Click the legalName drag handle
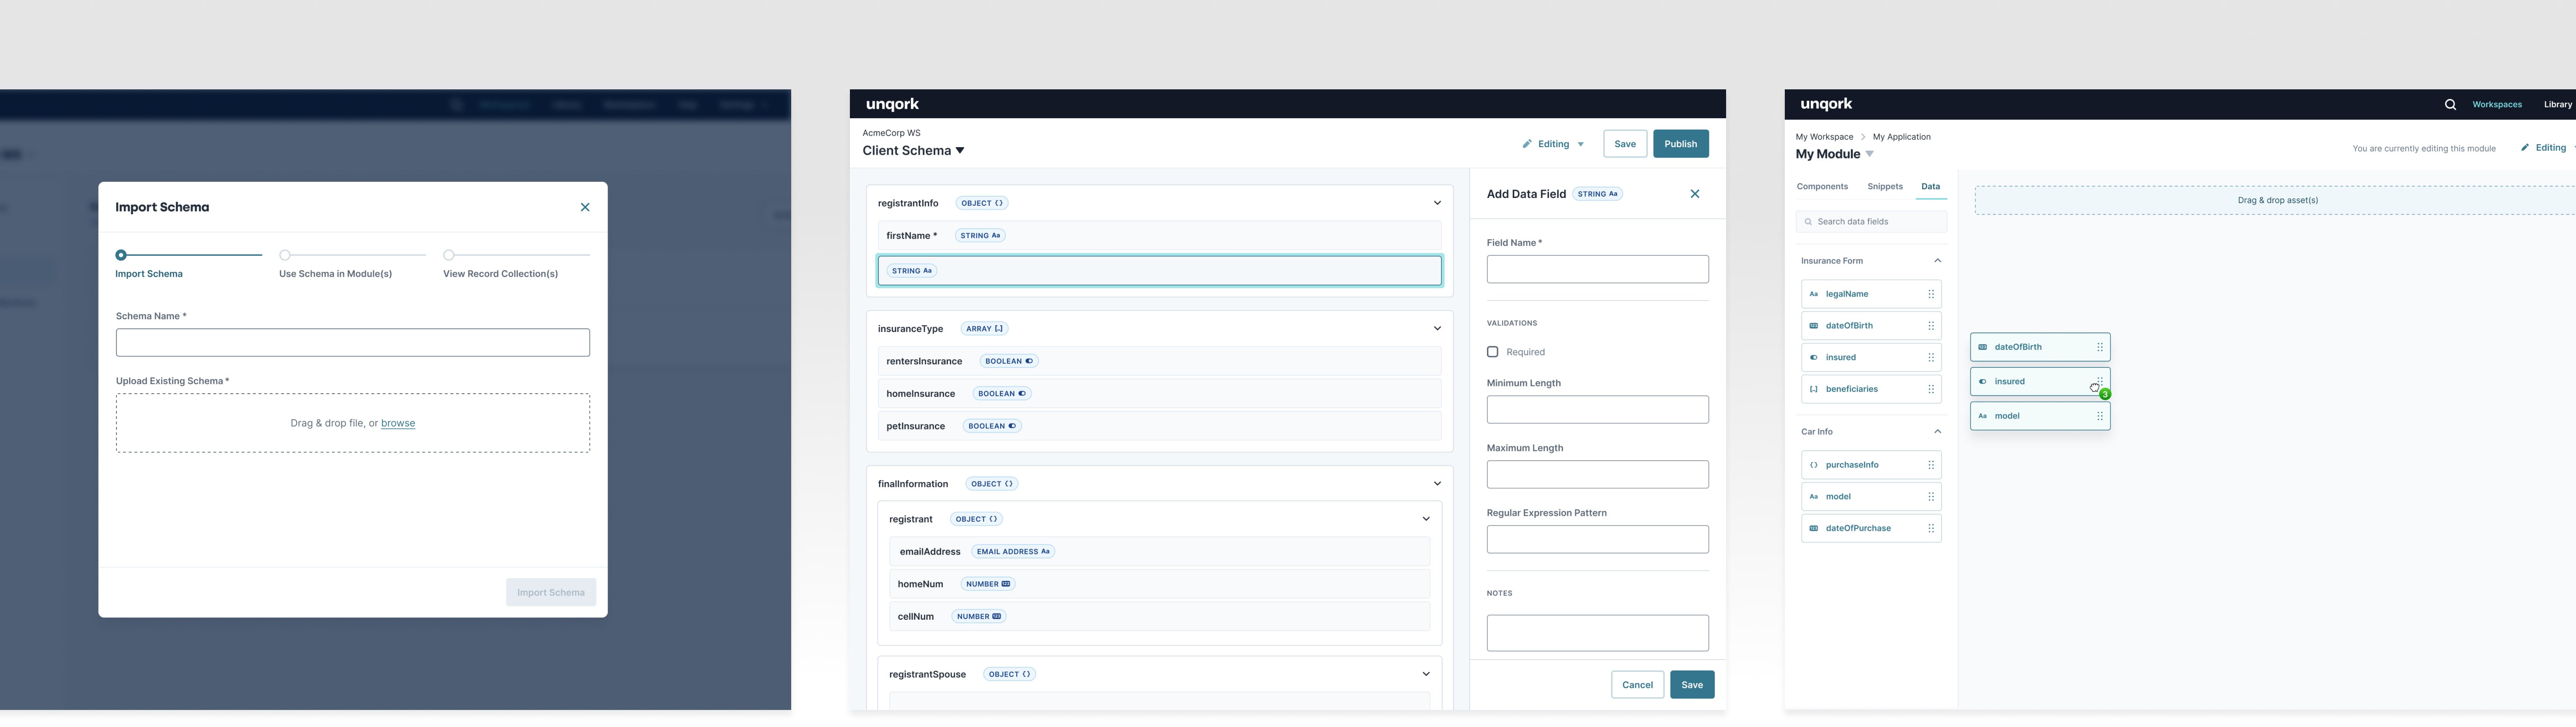The image size is (2576, 727). [1931, 294]
